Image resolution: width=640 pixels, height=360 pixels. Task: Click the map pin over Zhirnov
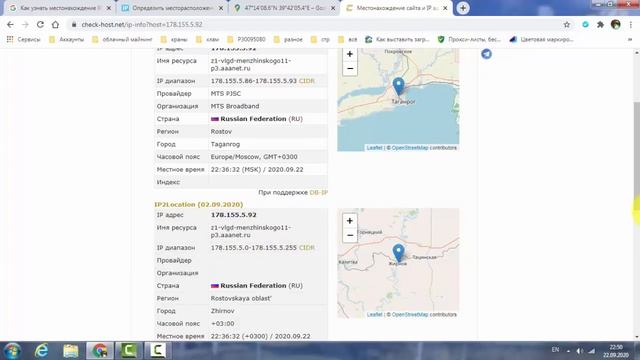398,253
